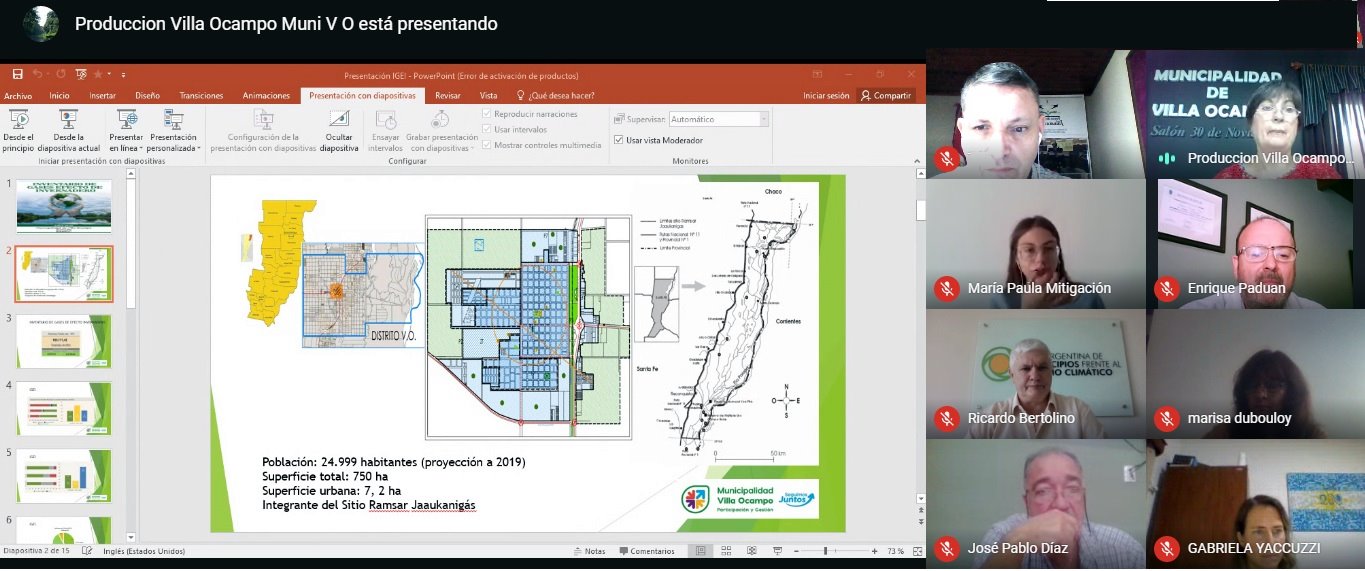Open the Comentarios pane from status bar
Viewport: 1365px width, 571px height.
645,551
